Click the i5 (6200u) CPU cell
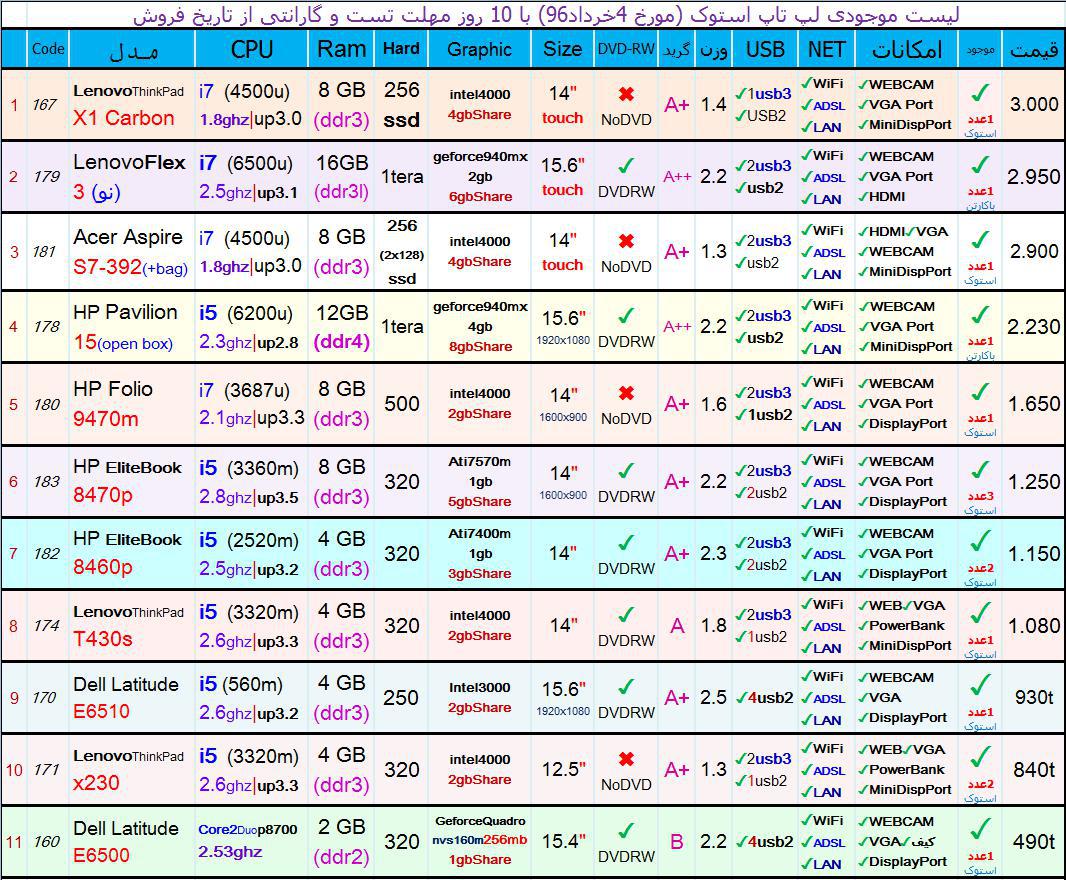The width and height of the screenshot is (1066, 880). coord(251,326)
